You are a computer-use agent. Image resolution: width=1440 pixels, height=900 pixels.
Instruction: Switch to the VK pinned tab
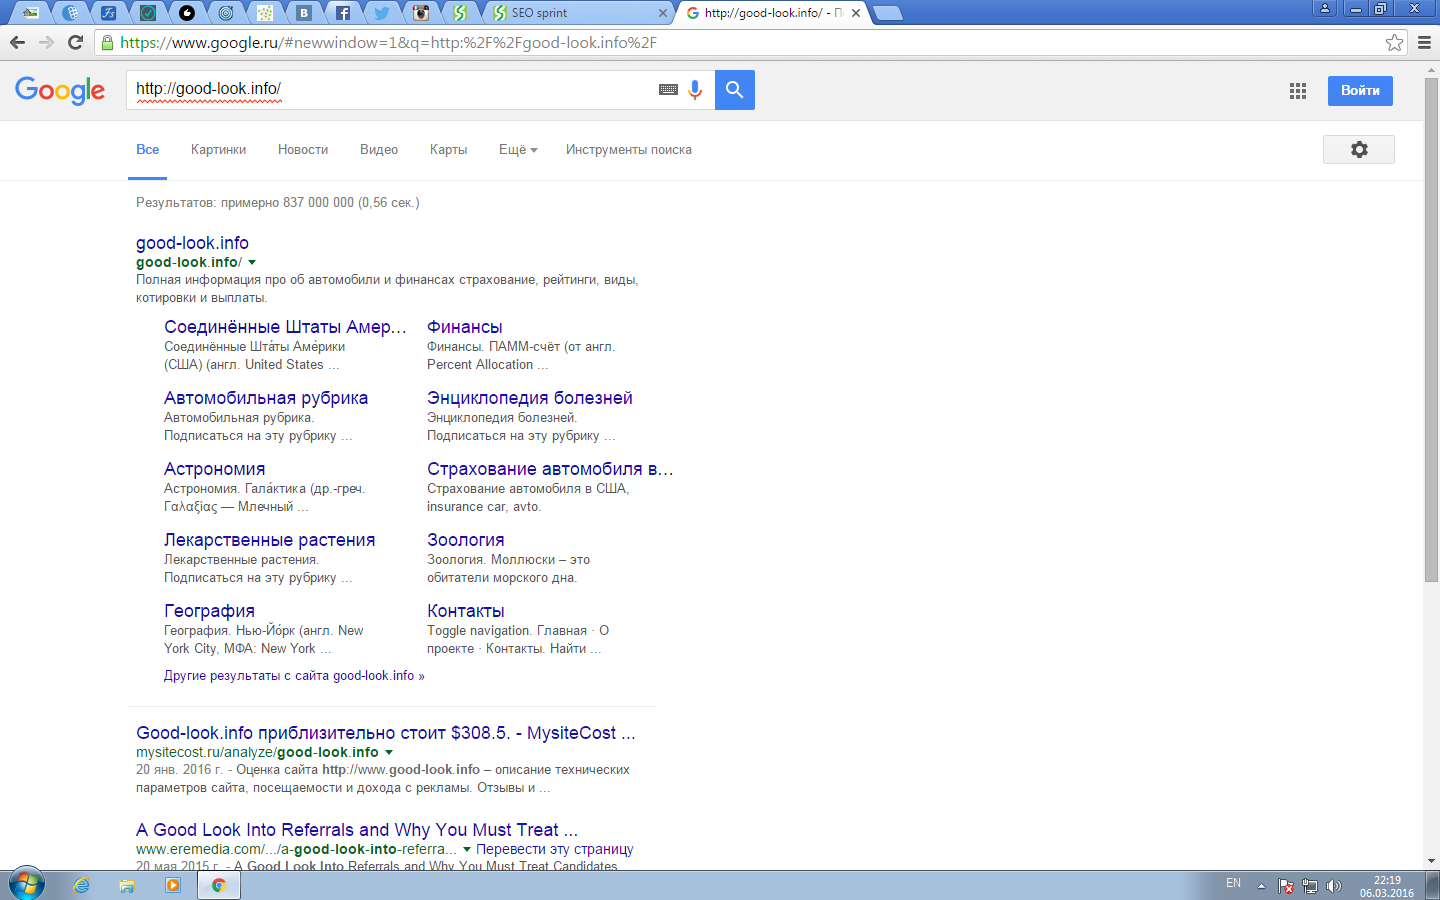304,13
